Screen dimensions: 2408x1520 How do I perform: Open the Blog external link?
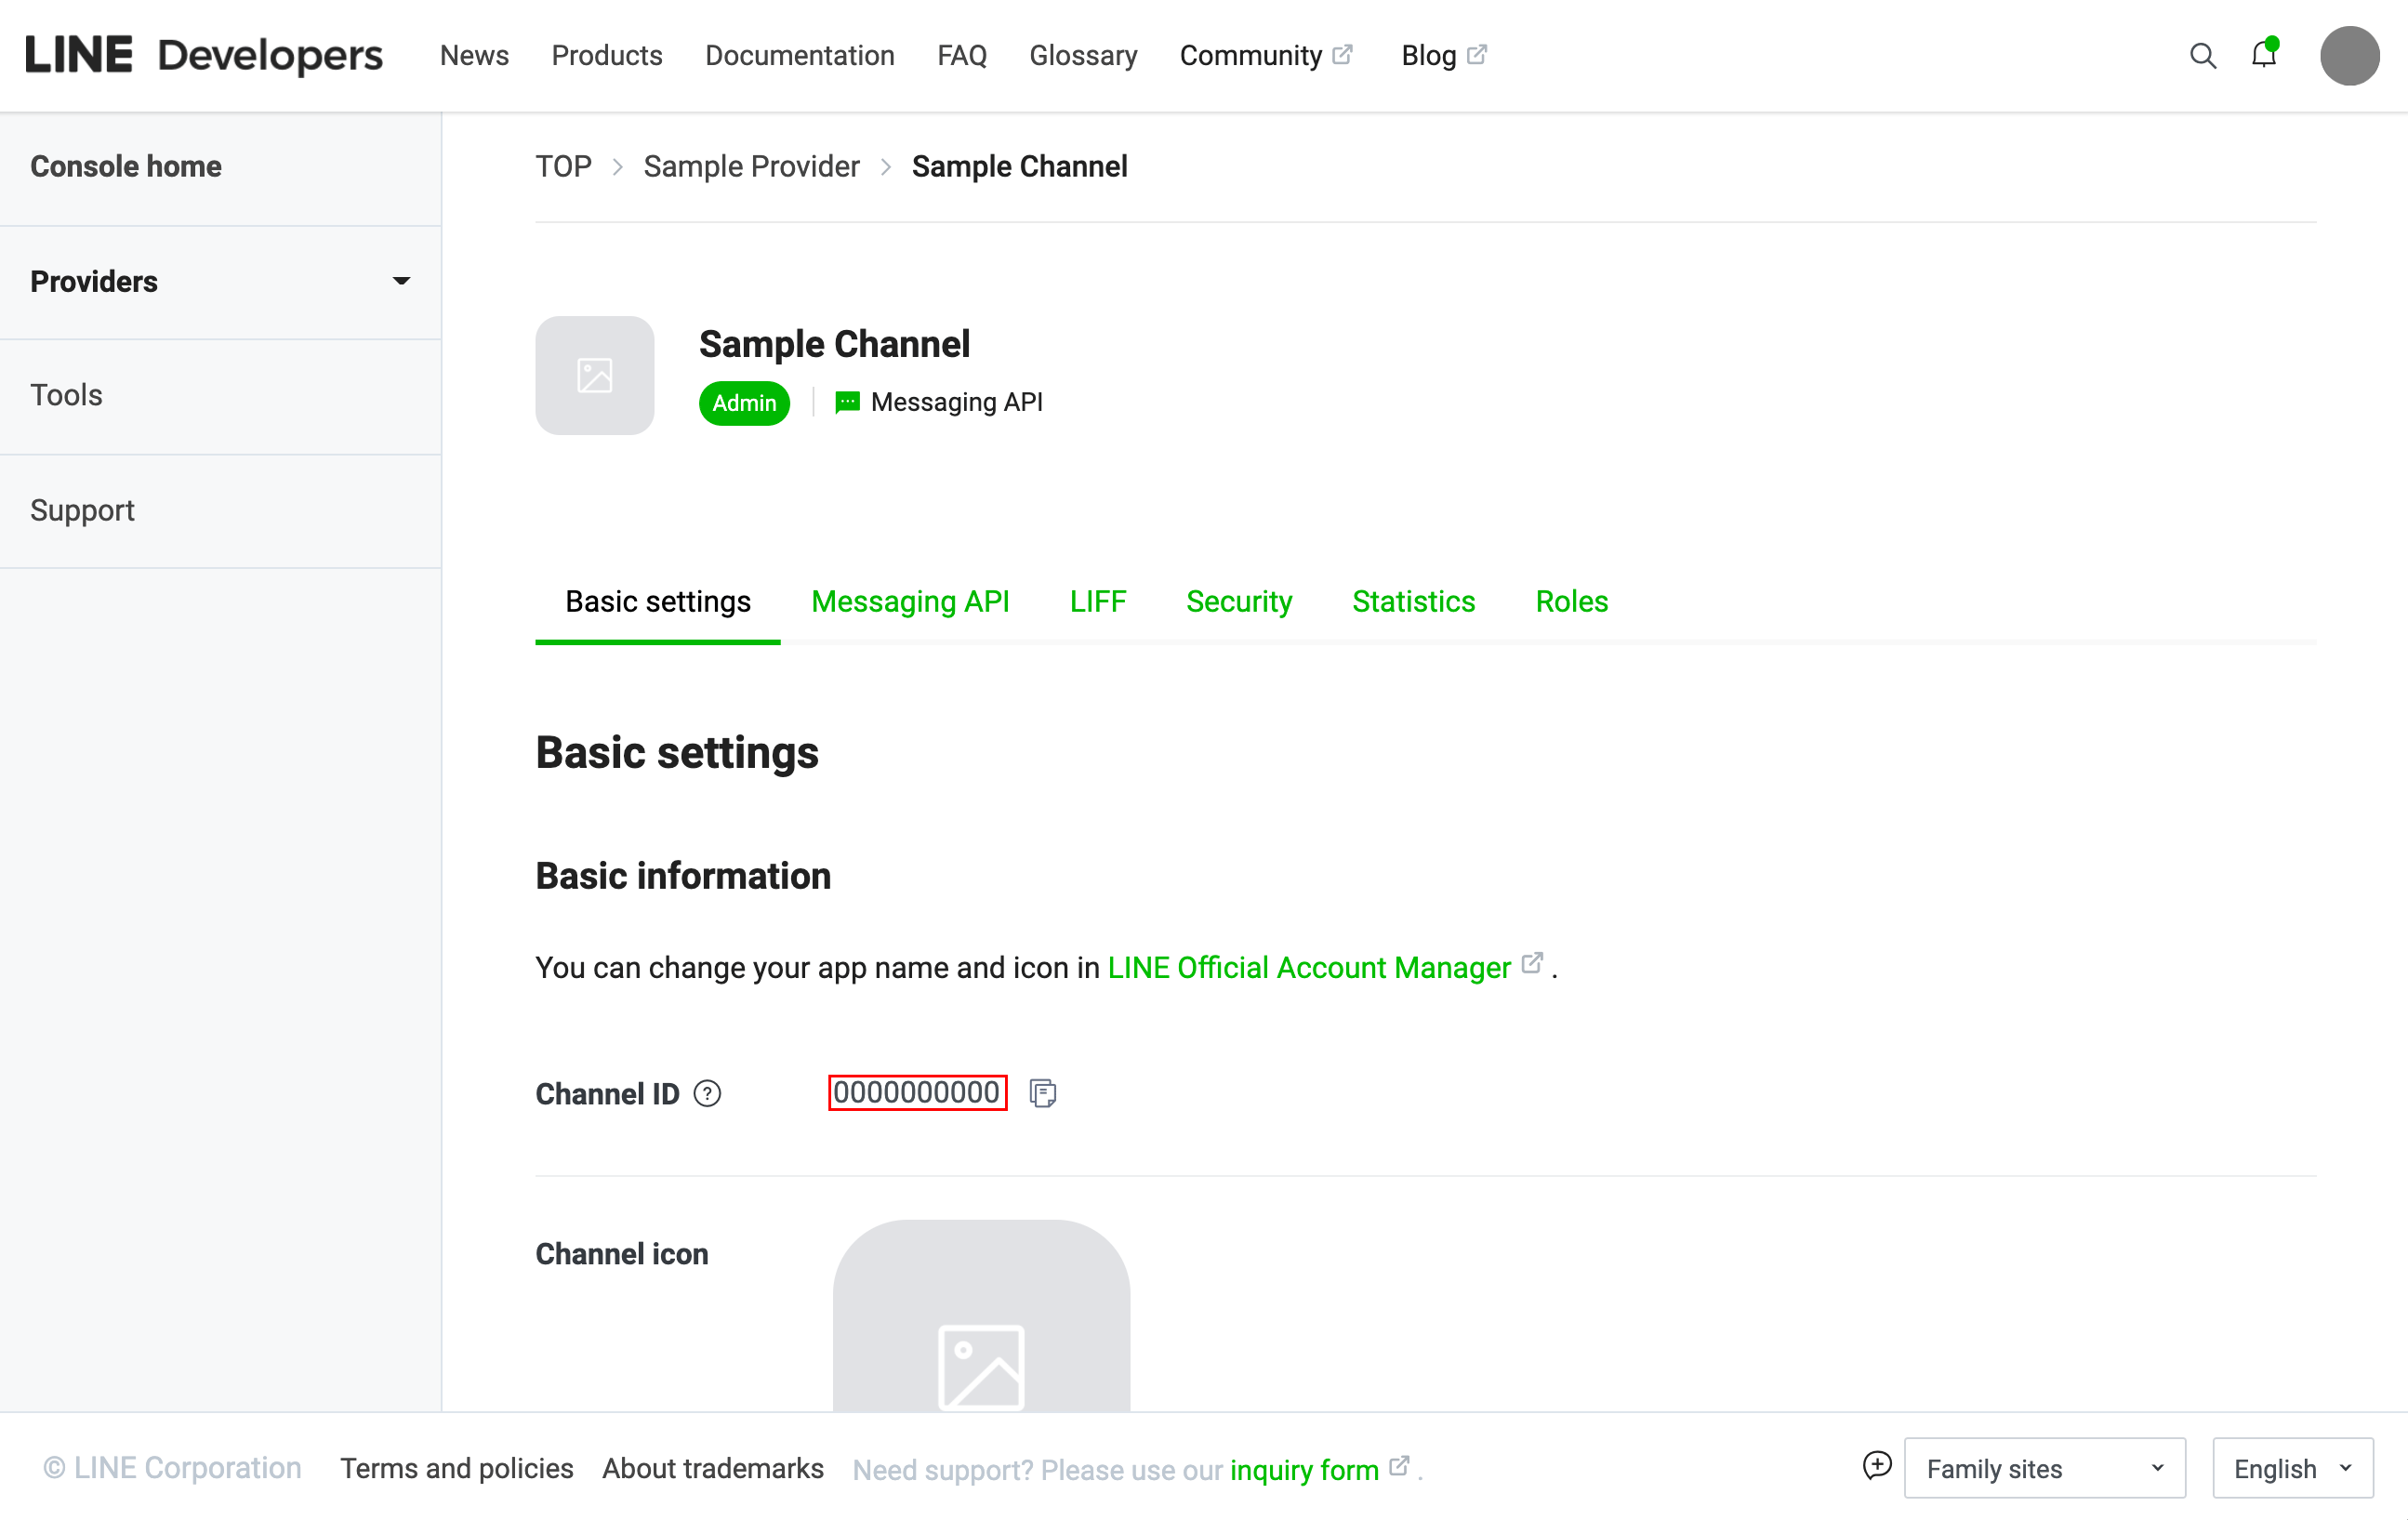[1443, 56]
